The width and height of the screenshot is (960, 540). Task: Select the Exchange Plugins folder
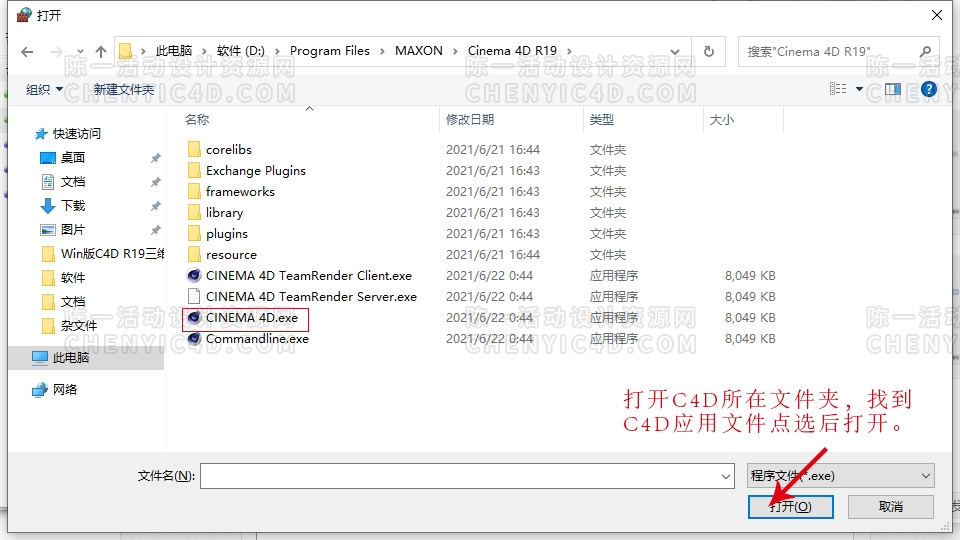256,171
